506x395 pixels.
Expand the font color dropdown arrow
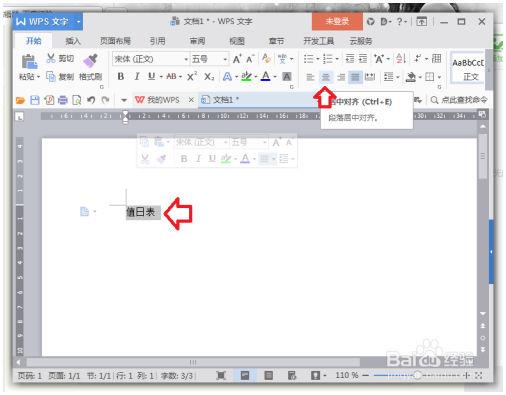click(275, 77)
